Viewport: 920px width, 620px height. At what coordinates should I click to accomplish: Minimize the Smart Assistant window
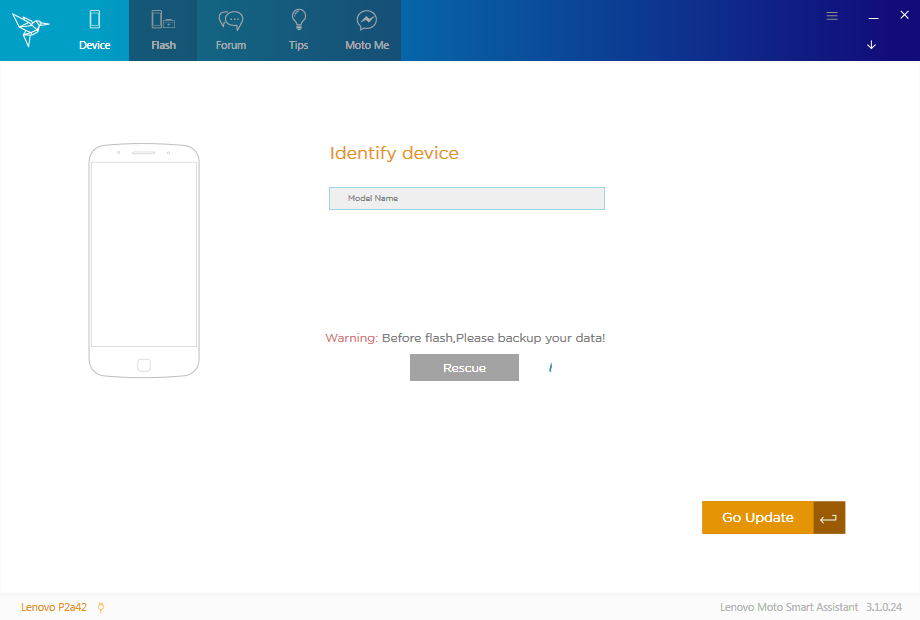point(873,16)
